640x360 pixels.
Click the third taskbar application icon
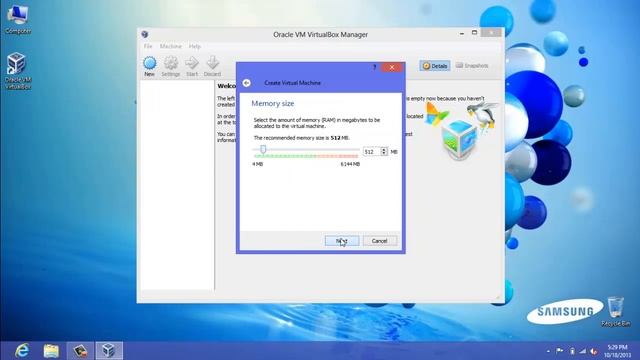pyautogui.click(x=80, y=351)
